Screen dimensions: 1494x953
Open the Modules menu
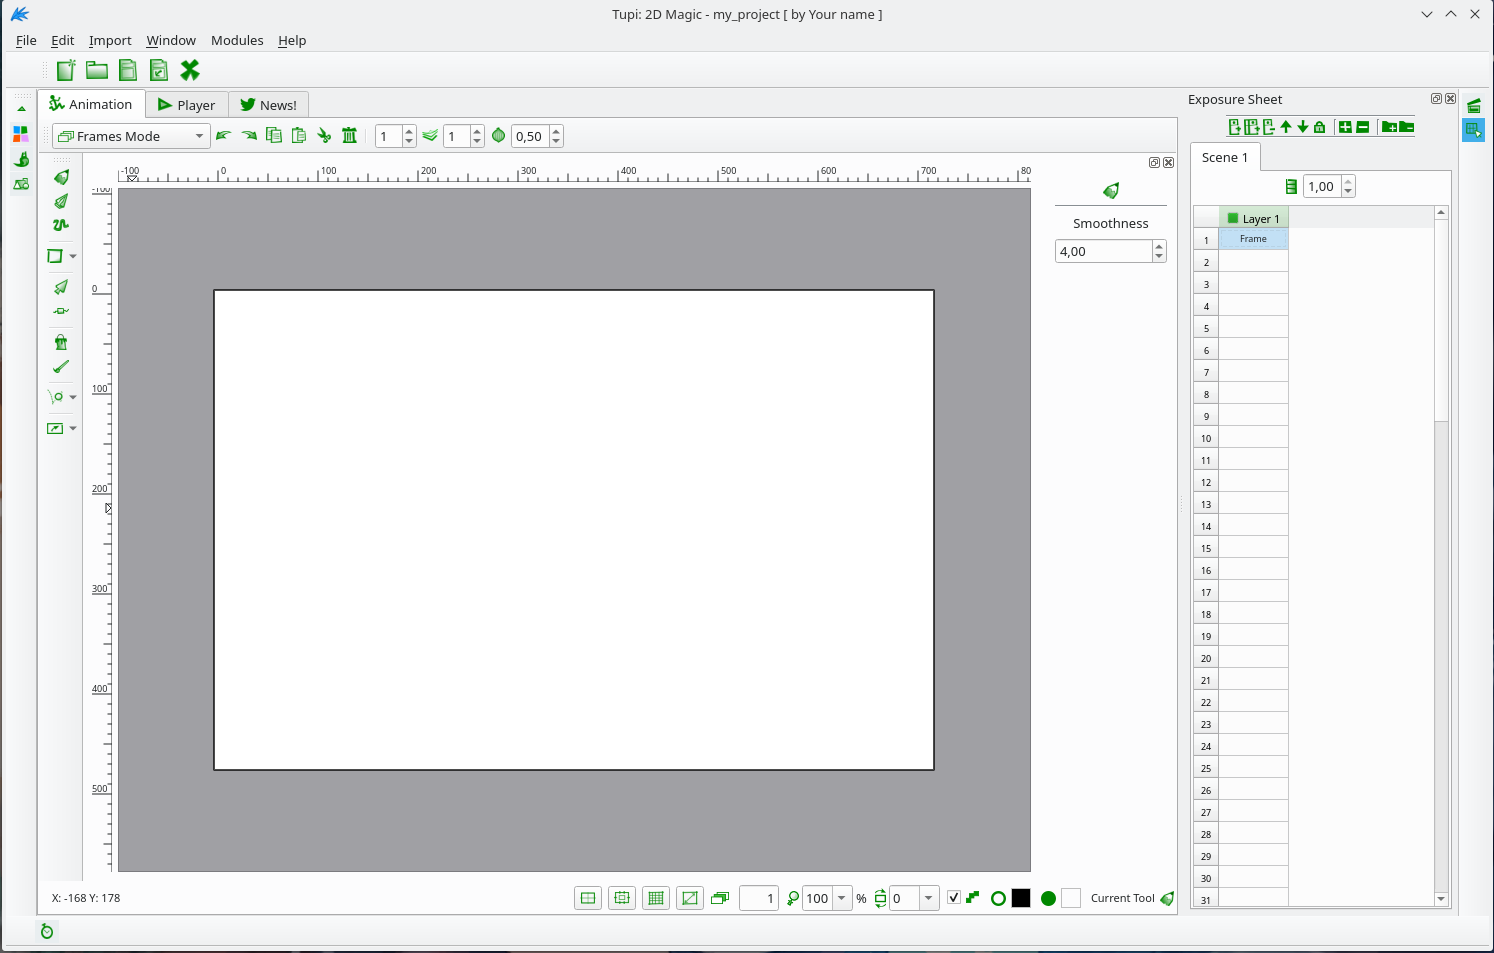point(237,40)
